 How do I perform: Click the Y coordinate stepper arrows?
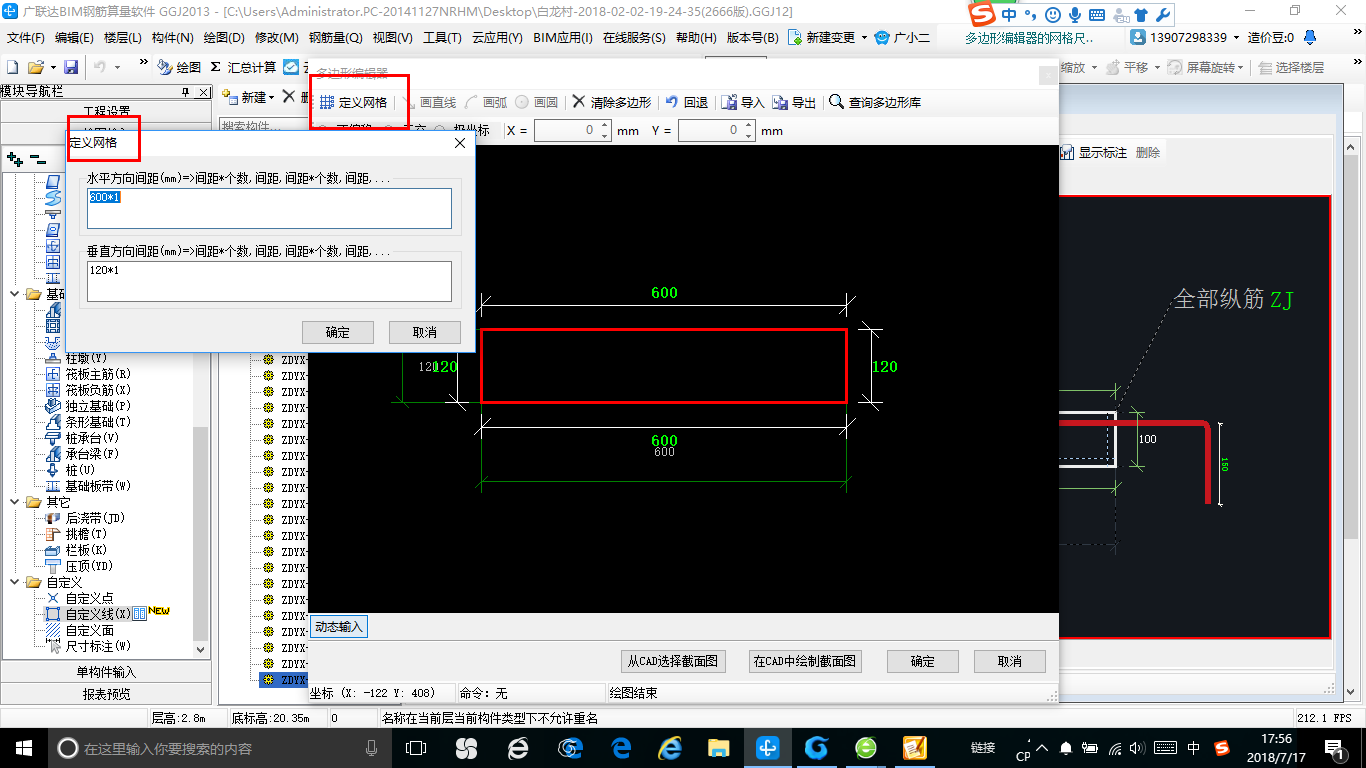click(748, 130)
